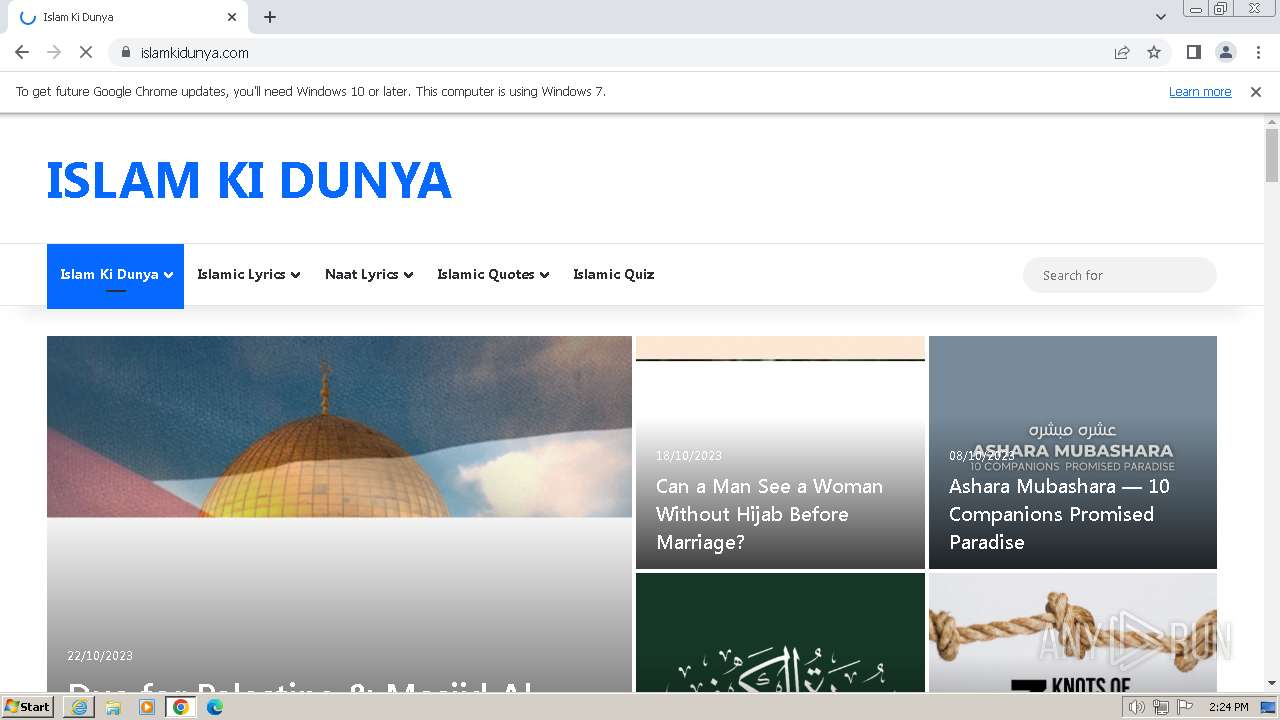Switch to Chrome in the taskbar
The image size is (1280, 720).
(181, 707)
